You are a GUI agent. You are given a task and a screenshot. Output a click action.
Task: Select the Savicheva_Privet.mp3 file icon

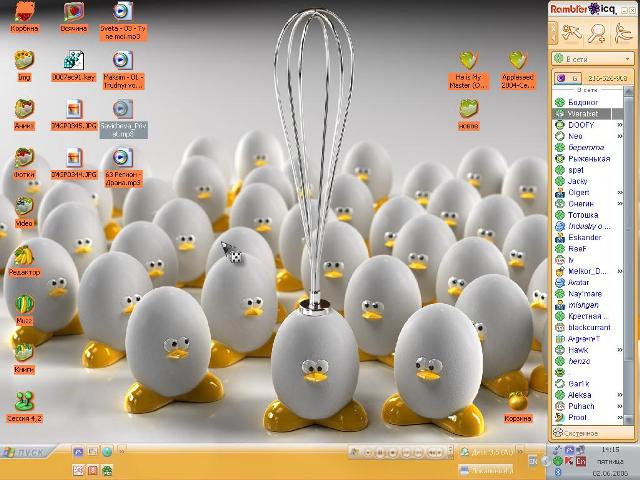coord(123,118)
